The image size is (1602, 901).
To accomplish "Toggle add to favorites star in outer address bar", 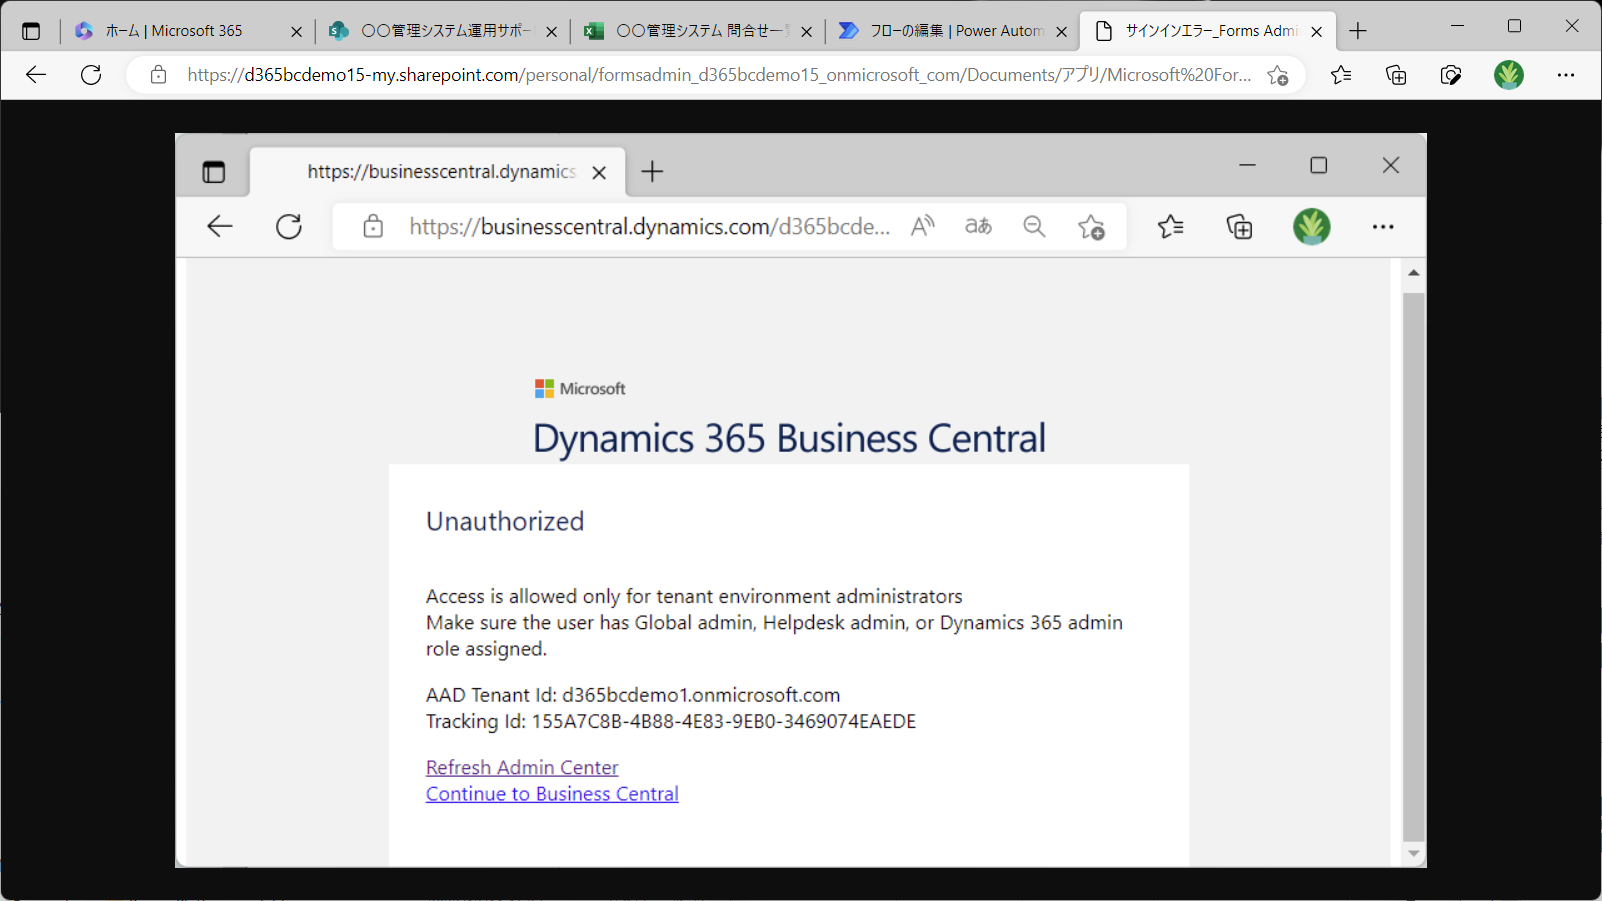I will pyautogui.click(x=1278, y=75).
